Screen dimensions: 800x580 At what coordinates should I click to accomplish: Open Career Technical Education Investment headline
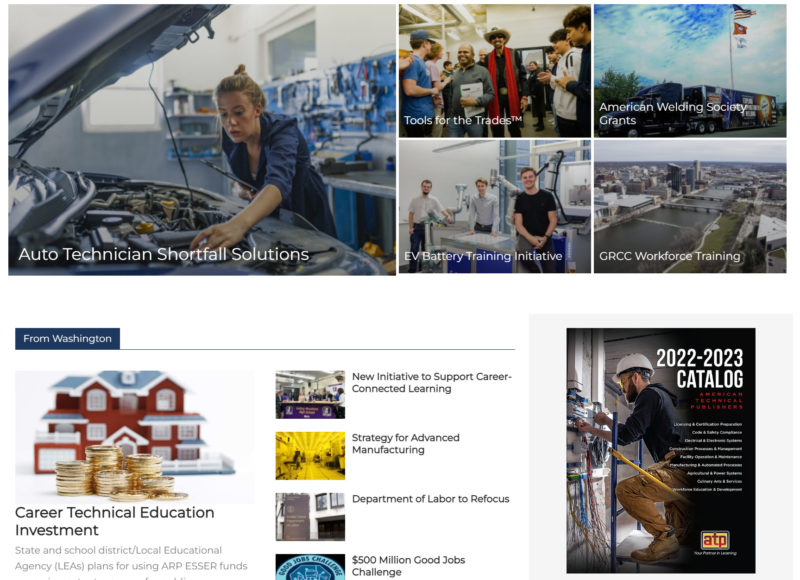pos(115,521)
